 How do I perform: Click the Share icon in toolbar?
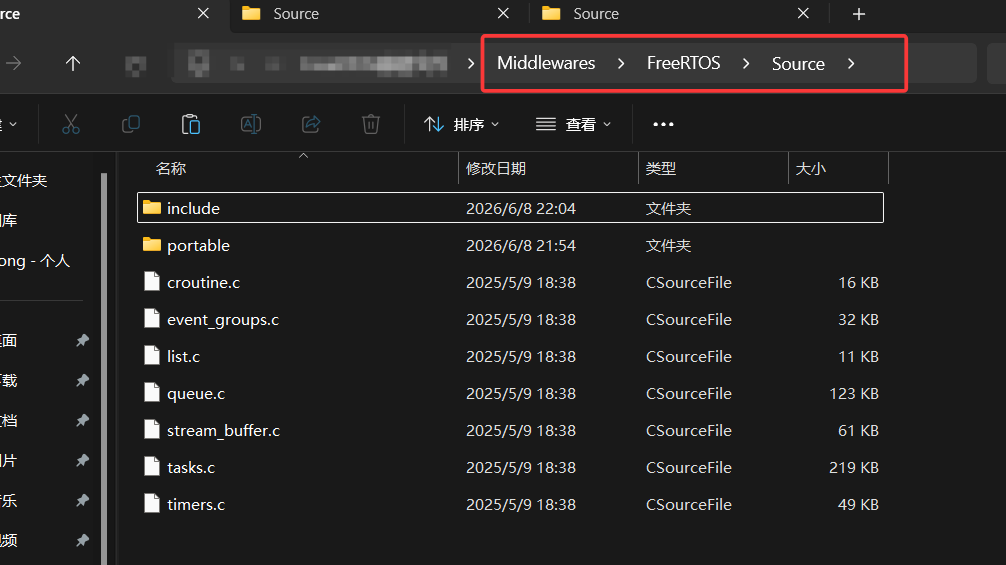point(311,124)
